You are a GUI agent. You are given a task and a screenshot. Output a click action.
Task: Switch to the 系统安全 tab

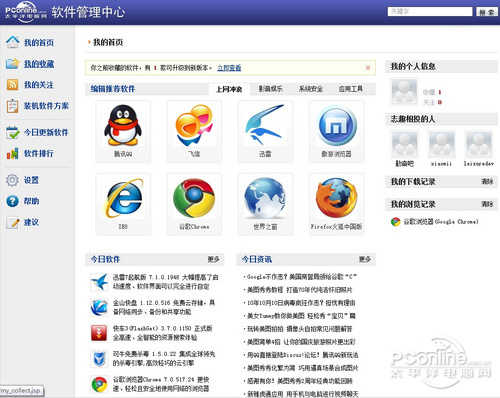[x=311, y=89]
